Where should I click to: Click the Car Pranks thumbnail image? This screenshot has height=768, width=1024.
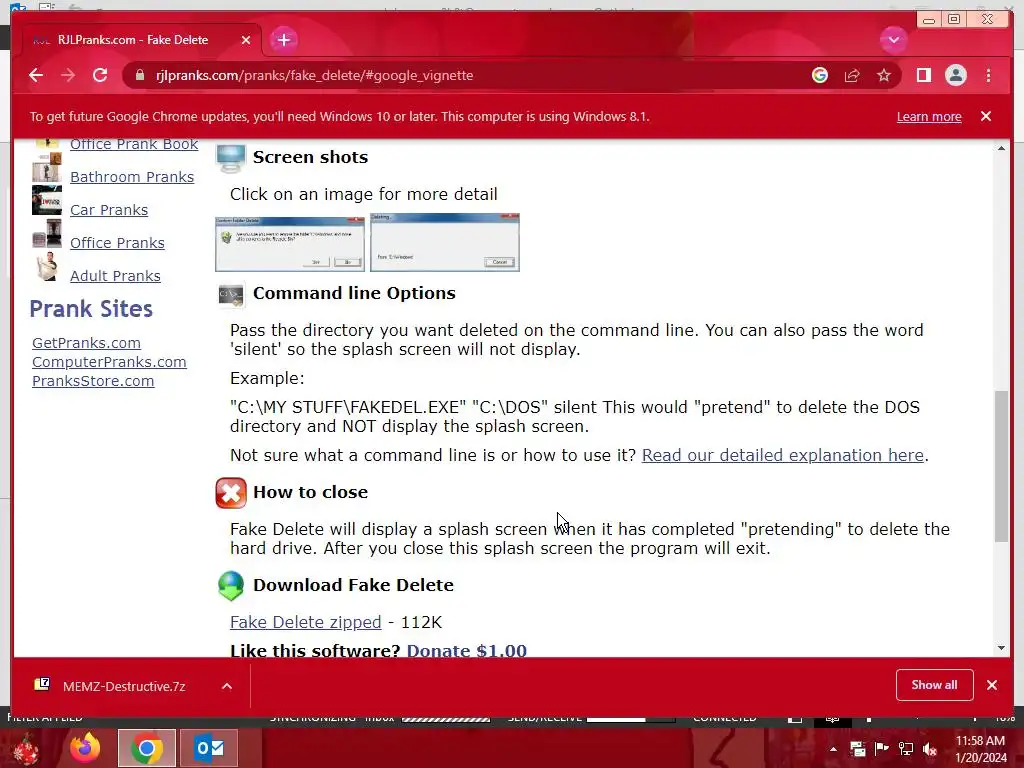click(x=46, y=200)
